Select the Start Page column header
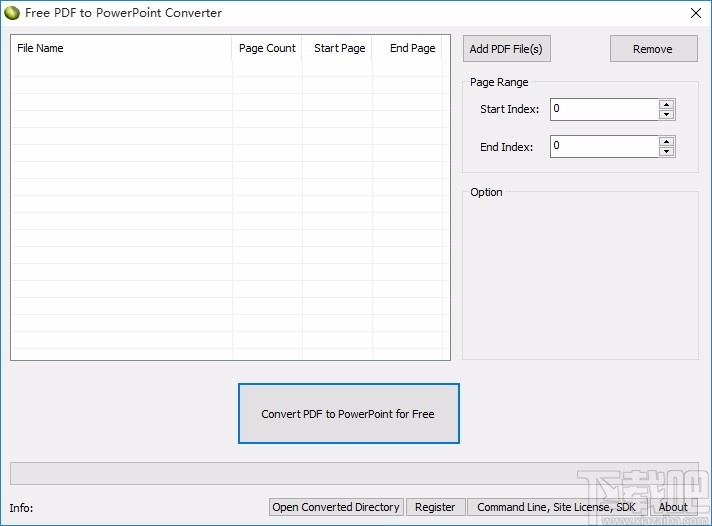 click(x=337, y=48)
